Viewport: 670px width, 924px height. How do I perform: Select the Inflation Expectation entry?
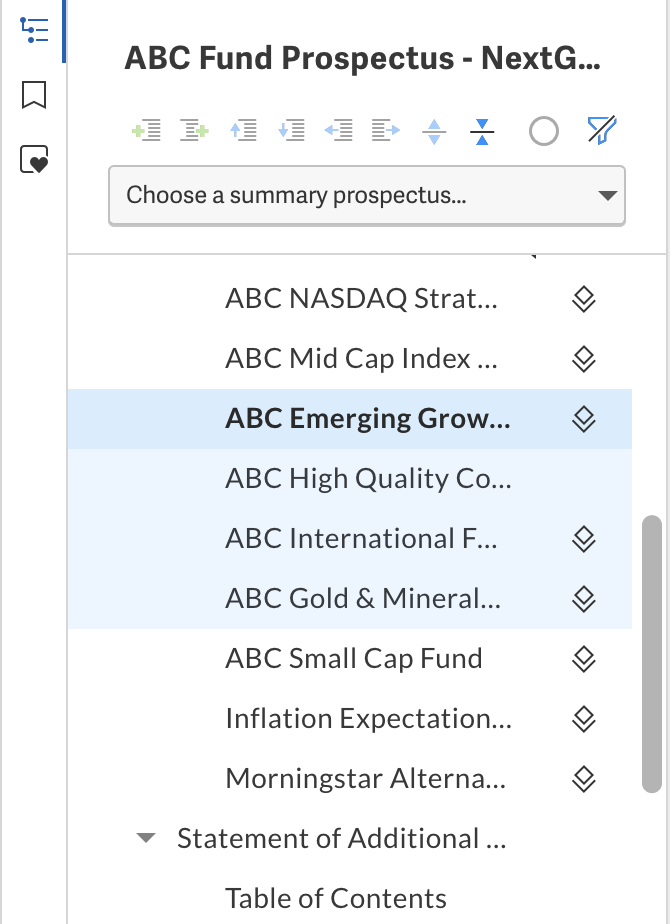click(366, 718)
